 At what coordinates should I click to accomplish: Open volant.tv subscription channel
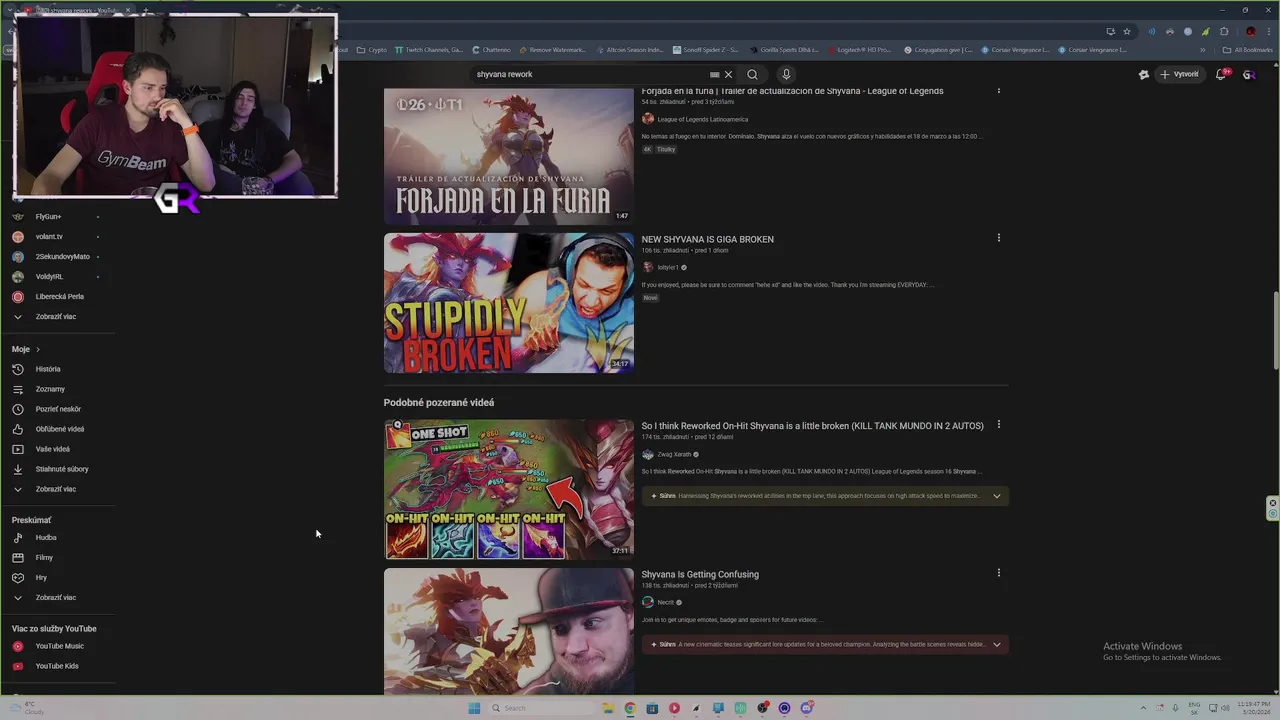(48, 237)
